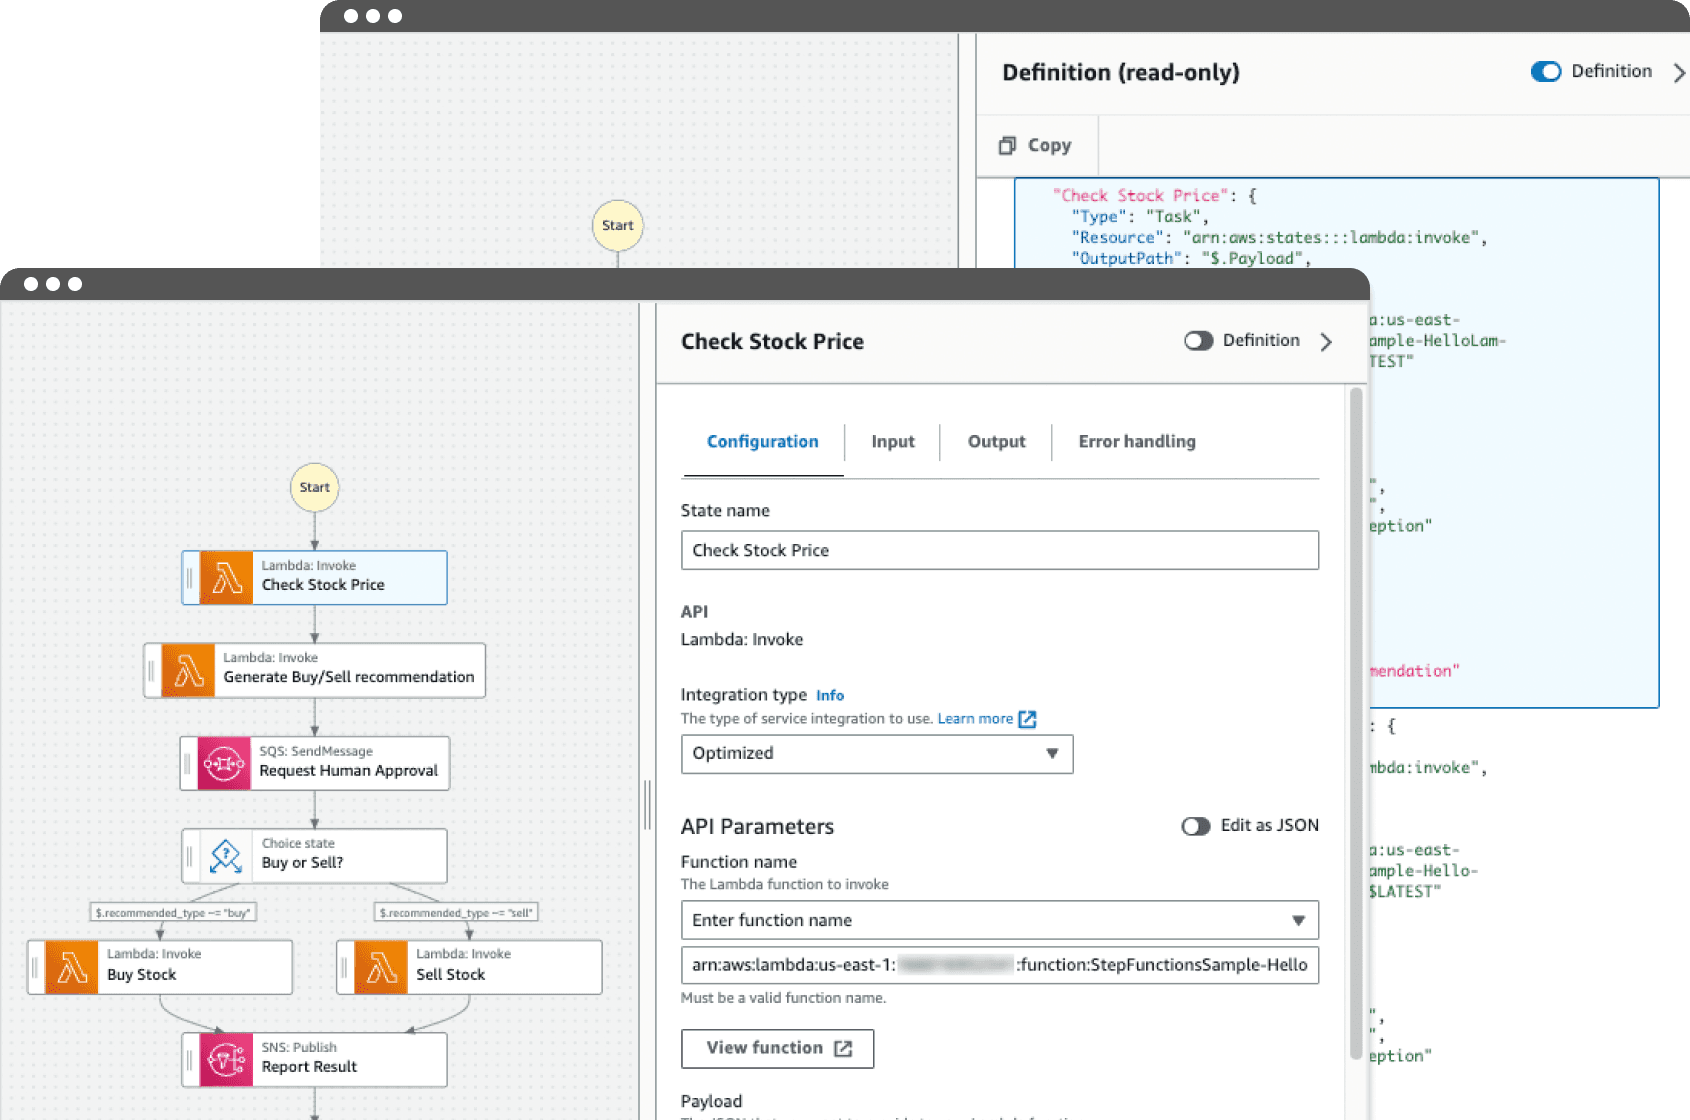Image resolution: width=1690 pixels, height=1120 pixels.
Task: Click the Lambda icon on Check Stock Price
Action: [x=226, y=578]
